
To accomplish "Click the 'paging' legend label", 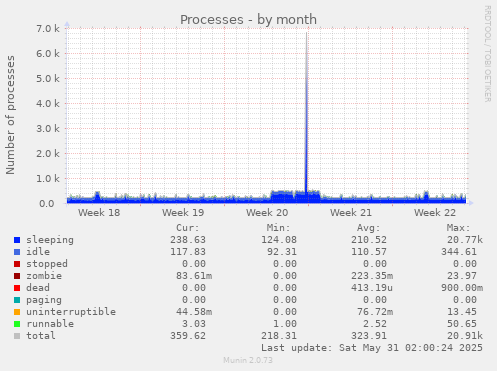I will point(44,300).
